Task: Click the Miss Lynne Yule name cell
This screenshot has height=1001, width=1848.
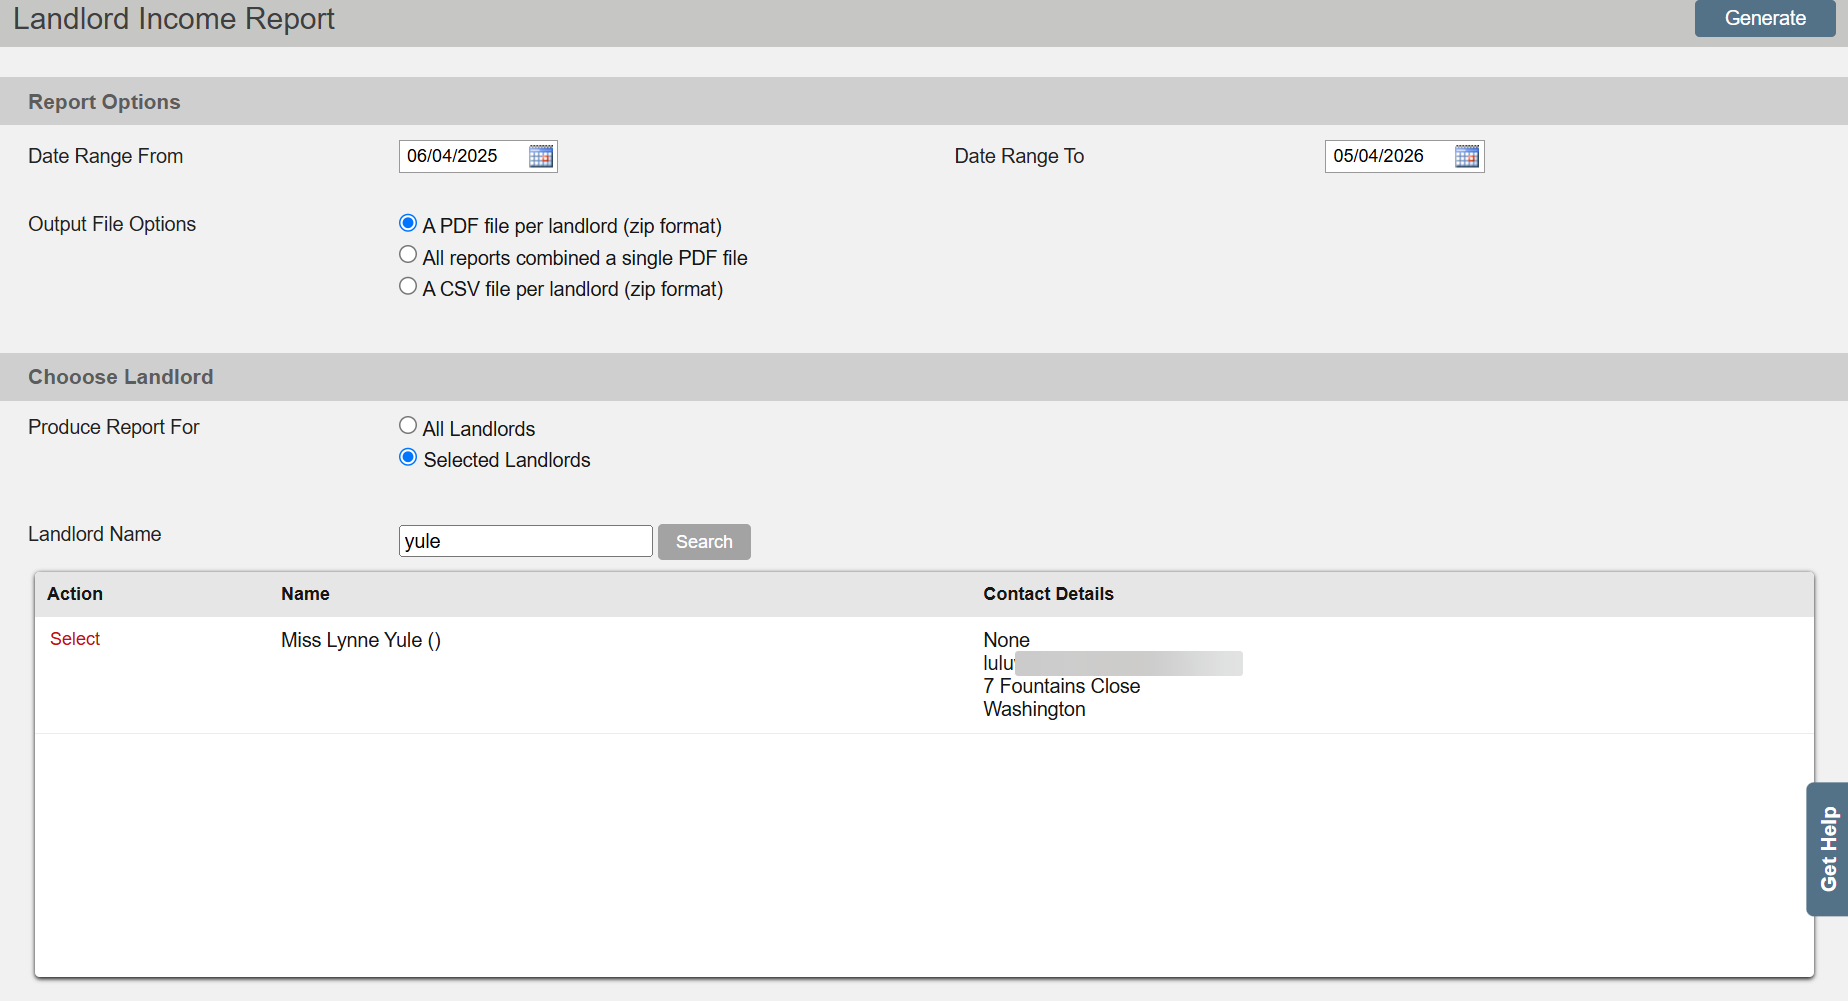Action: point(361,640)
